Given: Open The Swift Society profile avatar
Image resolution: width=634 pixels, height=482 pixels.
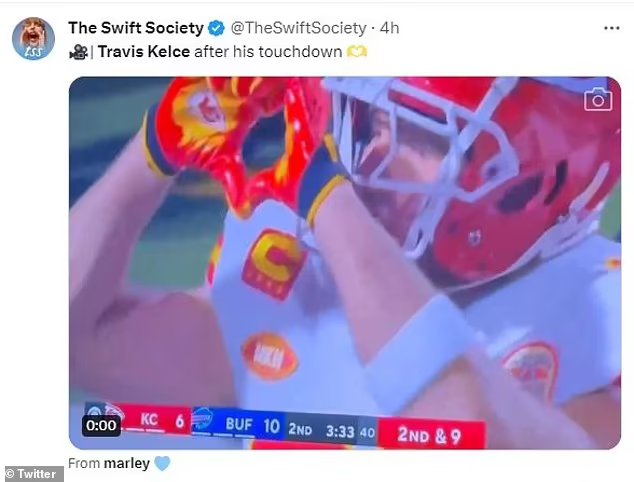Looking at the screenshot, I should (33, 38).
